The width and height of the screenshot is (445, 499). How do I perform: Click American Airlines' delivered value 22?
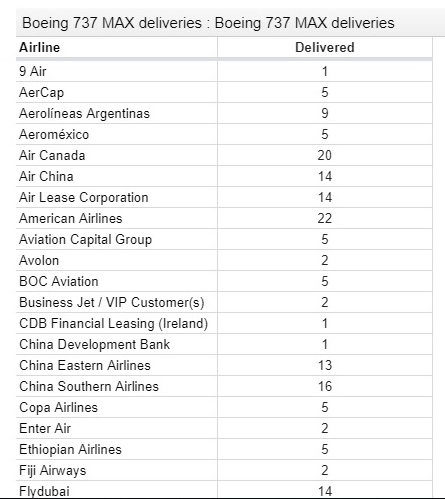click(x=325, y=218)
